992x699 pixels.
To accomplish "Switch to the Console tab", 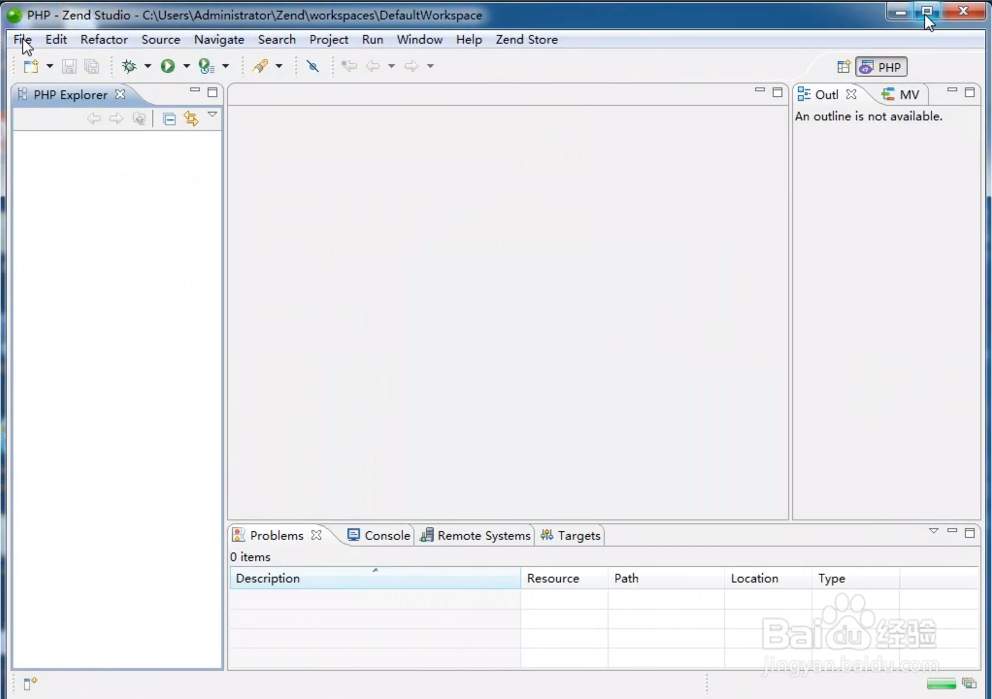I will click(x=379, y=536).
